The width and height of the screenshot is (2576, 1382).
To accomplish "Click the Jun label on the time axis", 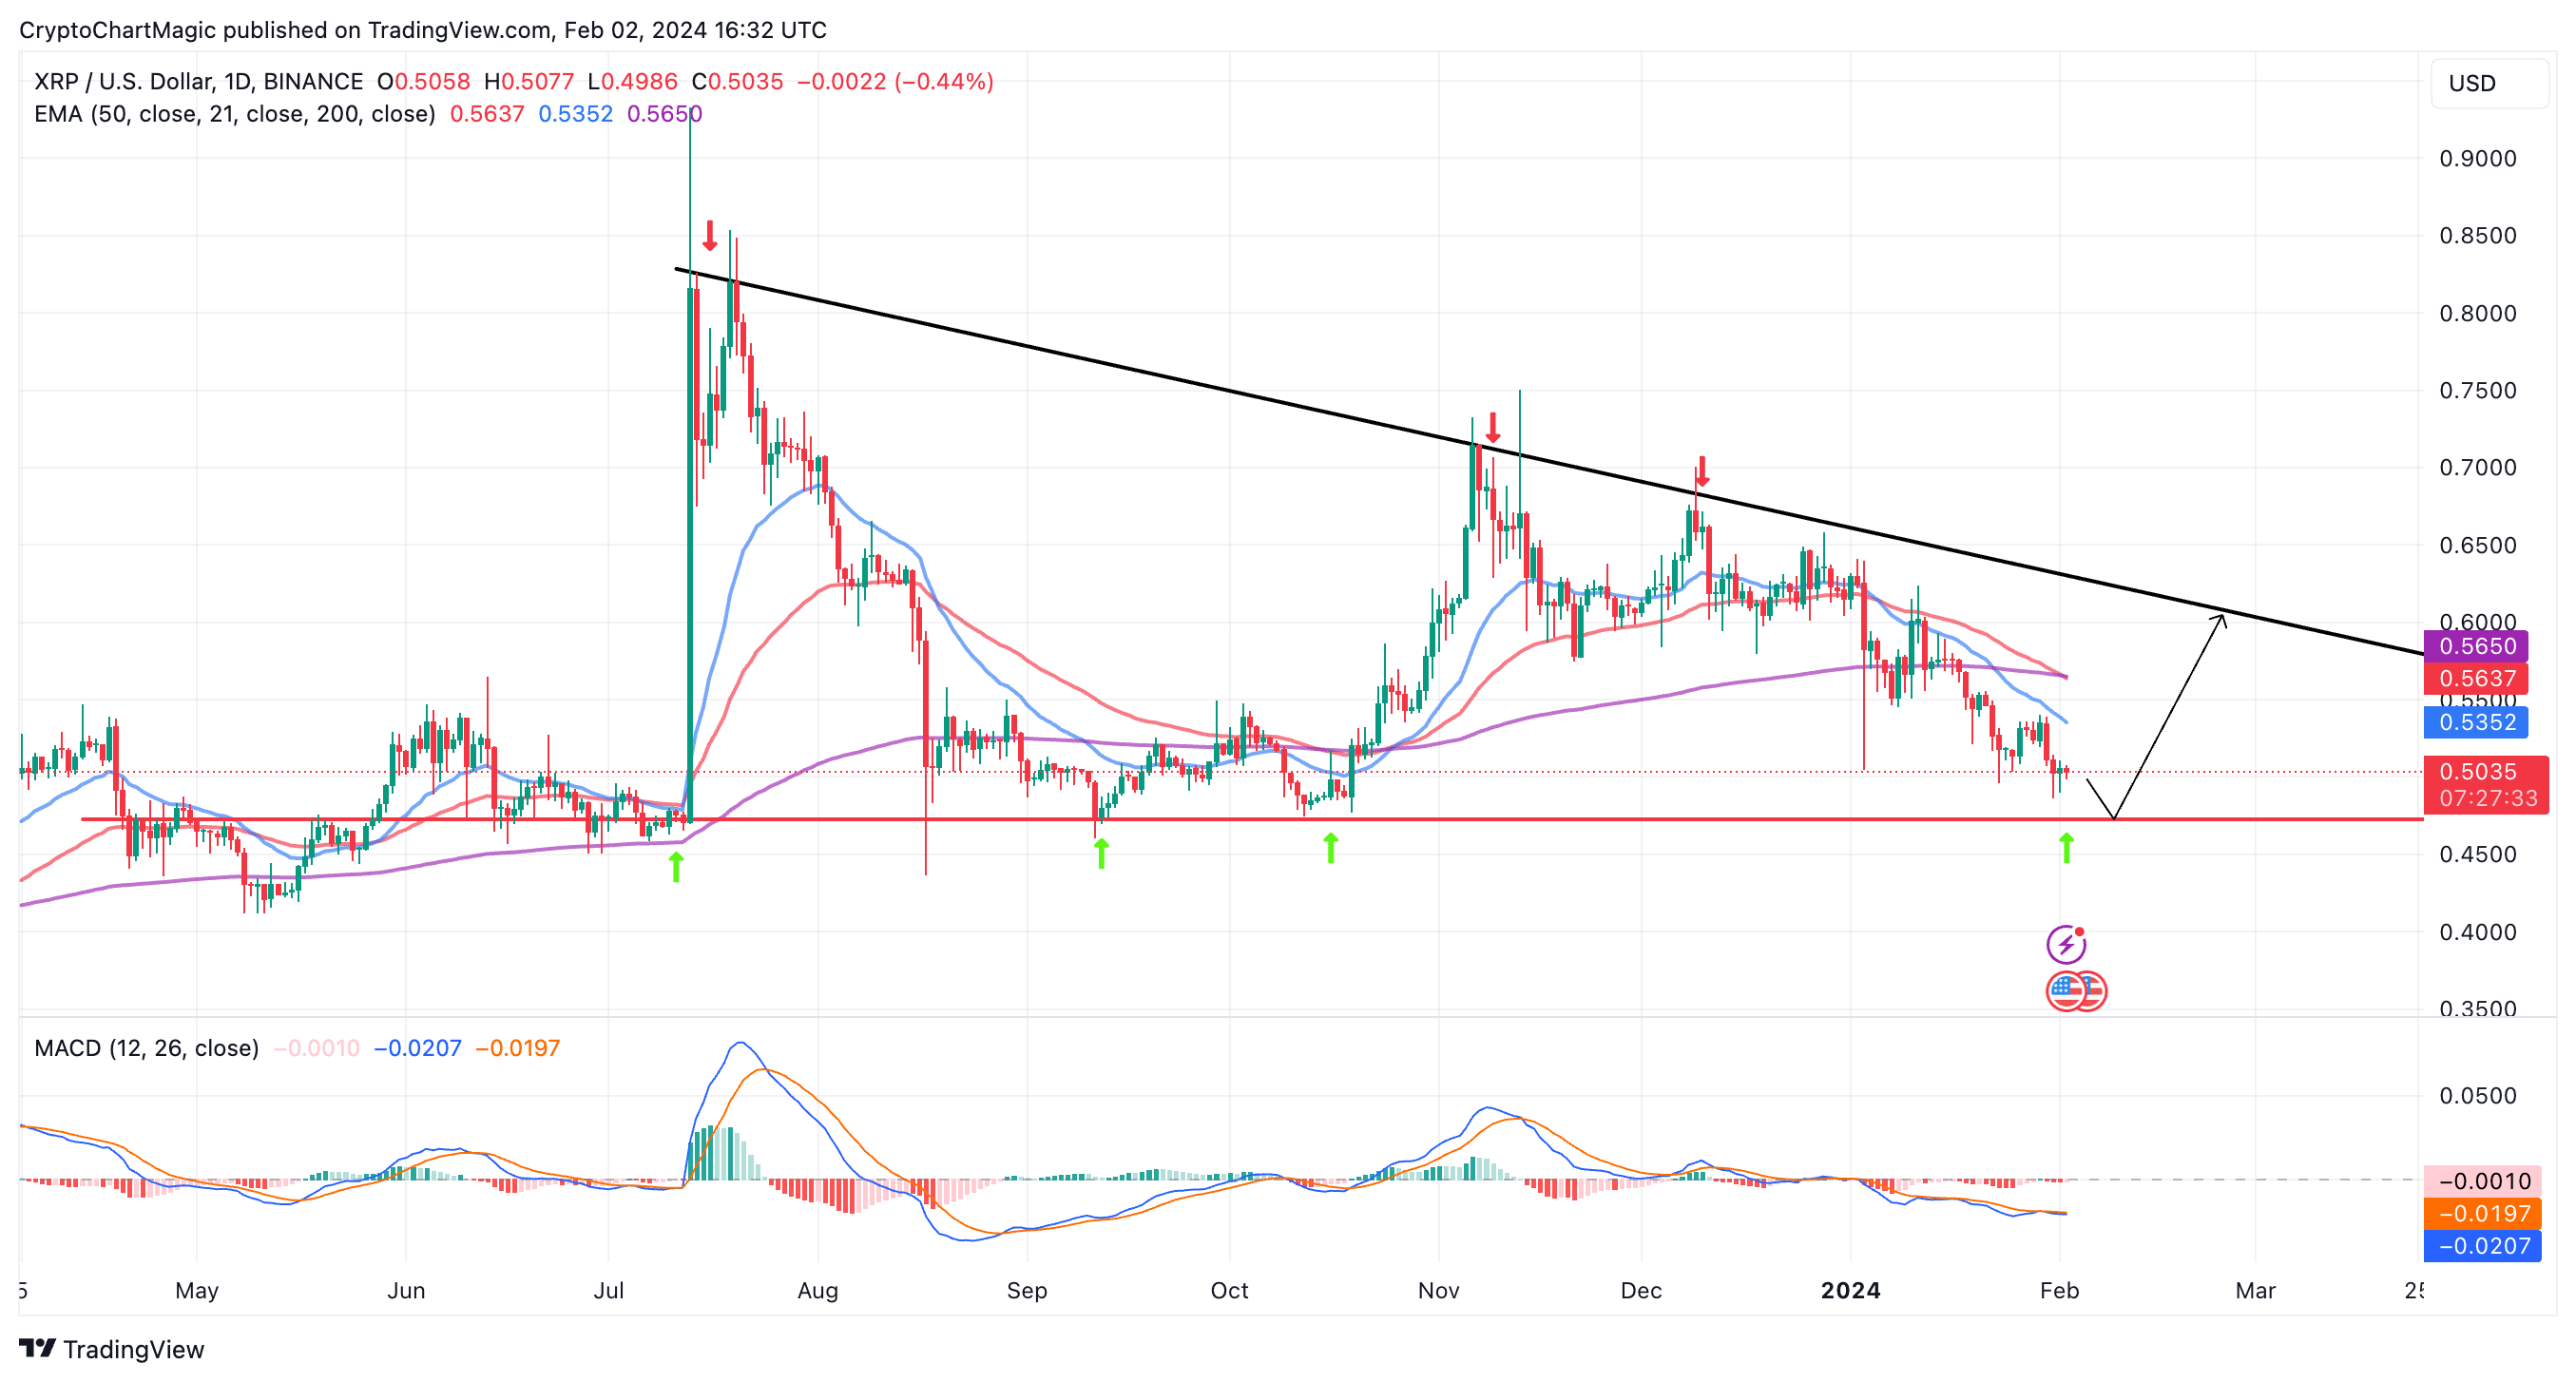I will click(406, 1290).
